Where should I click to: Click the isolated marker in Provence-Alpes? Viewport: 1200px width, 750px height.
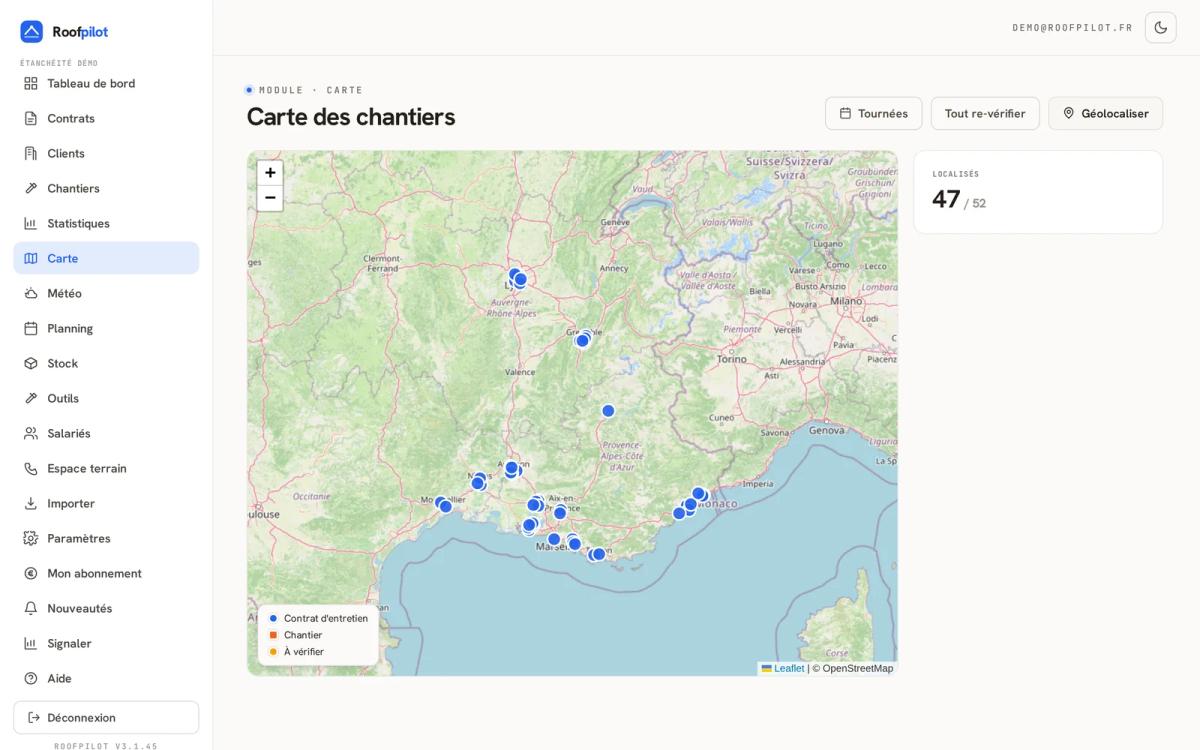coord(608,411)
